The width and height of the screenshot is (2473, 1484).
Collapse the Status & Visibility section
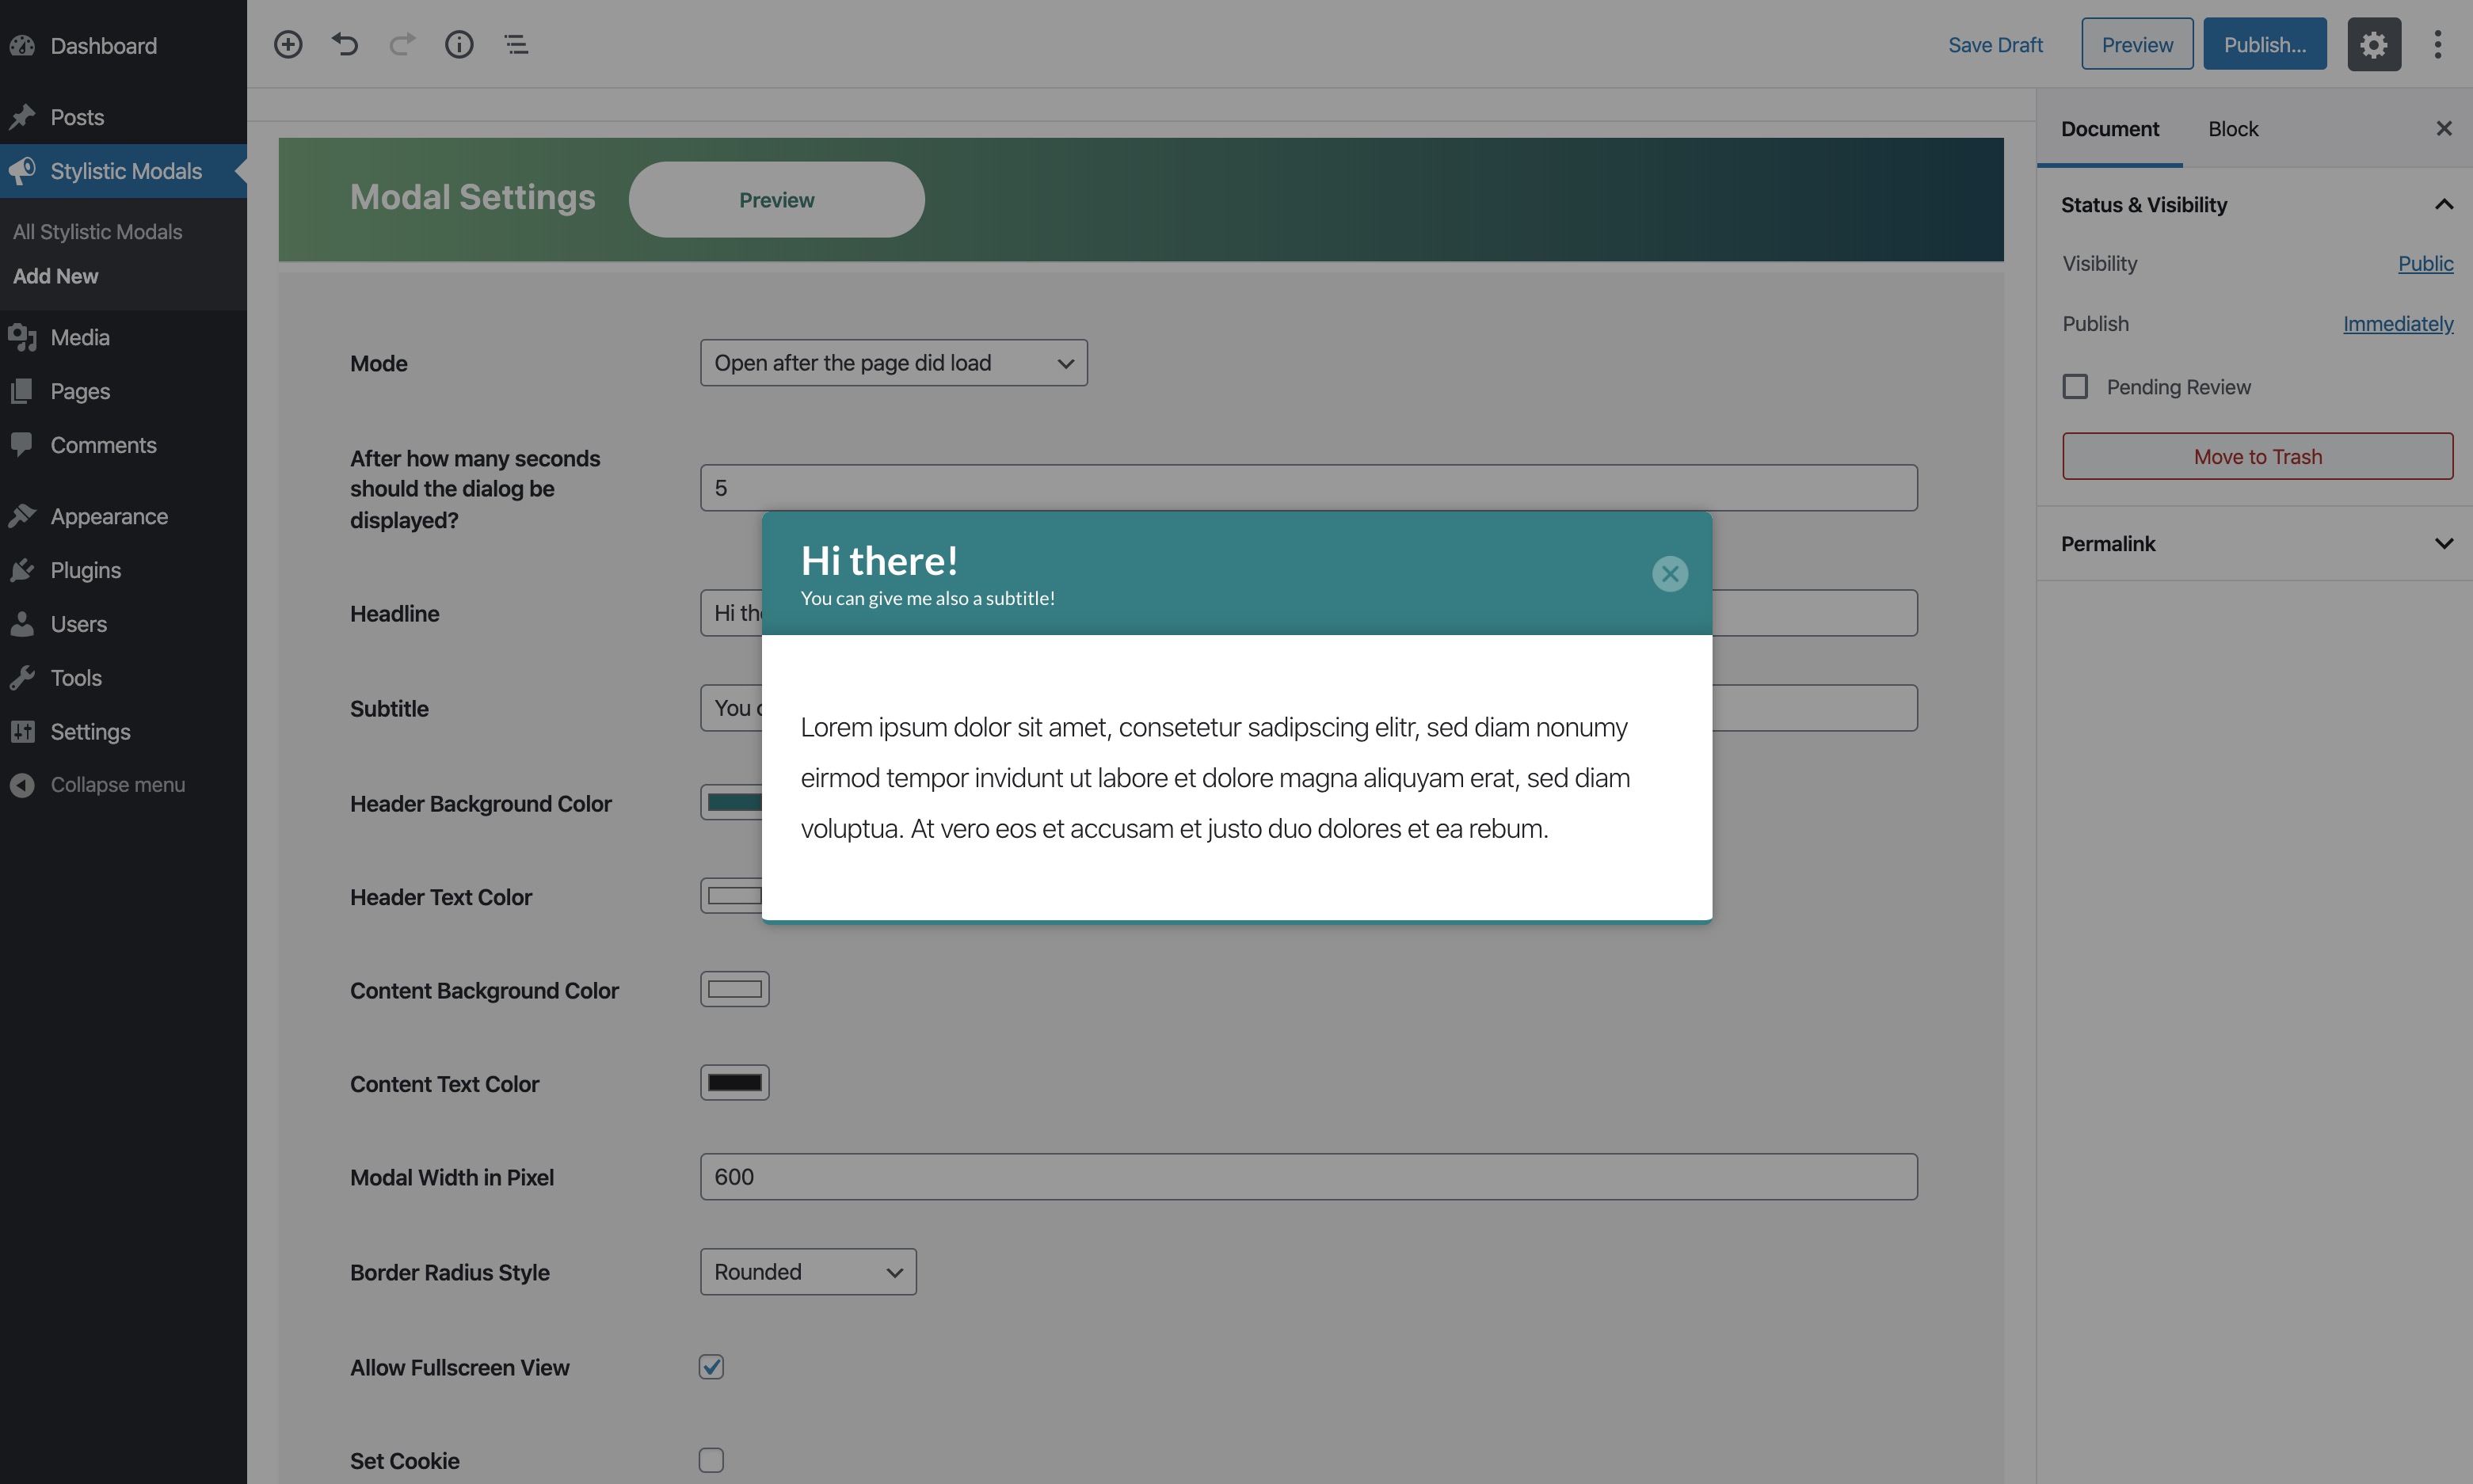tap(2255, 204)
